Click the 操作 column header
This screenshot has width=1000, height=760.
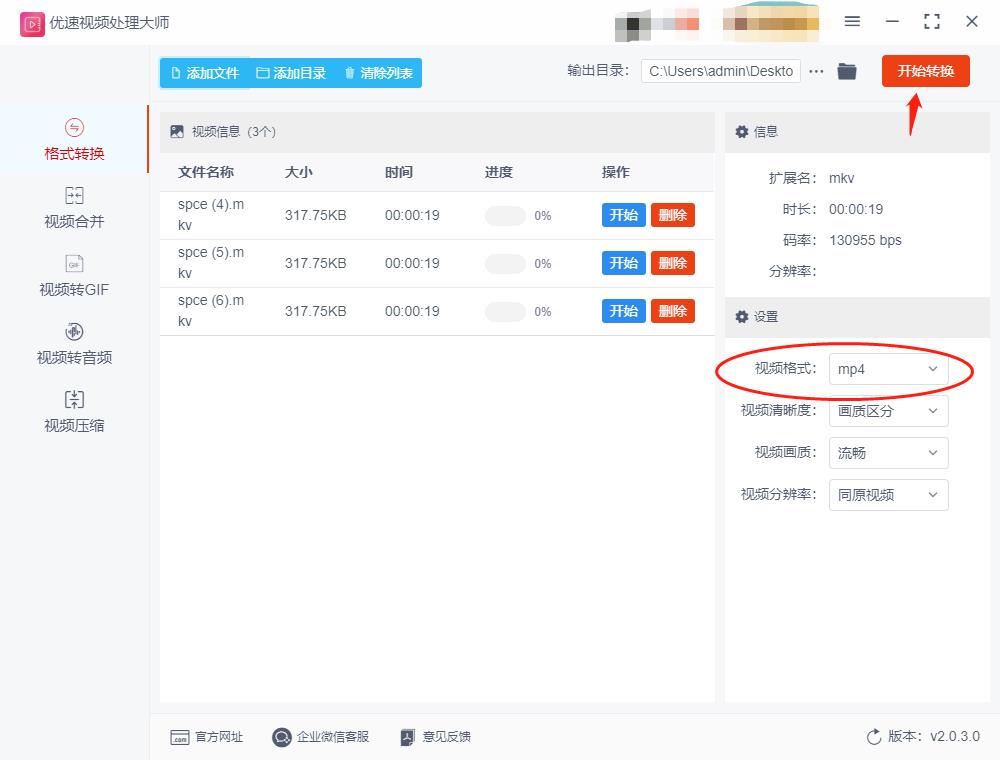click(615, 172)
